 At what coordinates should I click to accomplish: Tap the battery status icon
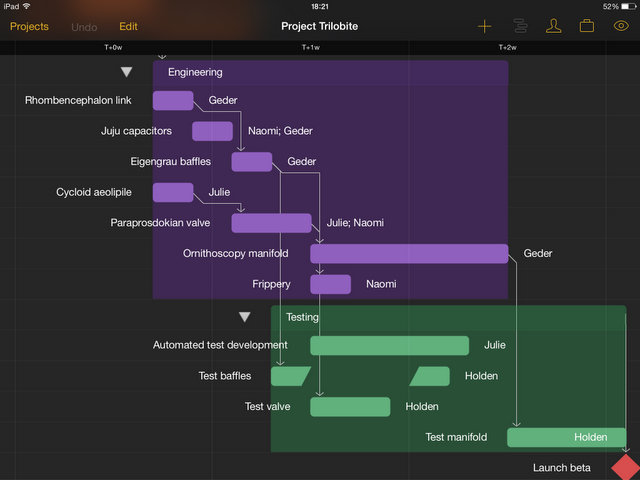(629, 6)
